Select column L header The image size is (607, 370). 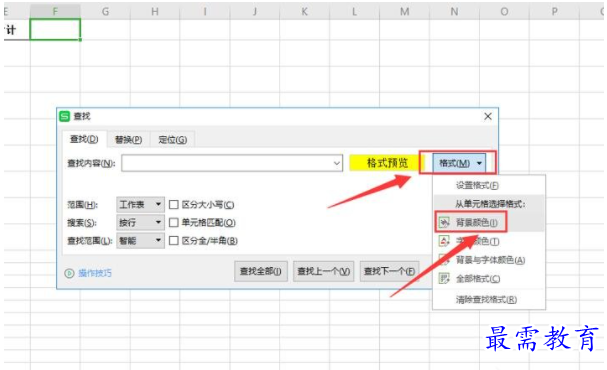point(355,11)
